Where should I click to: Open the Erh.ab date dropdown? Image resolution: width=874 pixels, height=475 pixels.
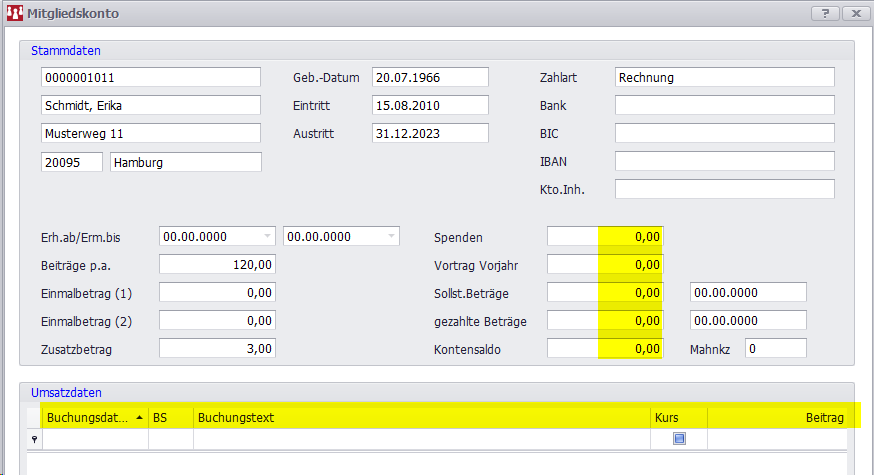pyautogui.click(x=267, y=237)
